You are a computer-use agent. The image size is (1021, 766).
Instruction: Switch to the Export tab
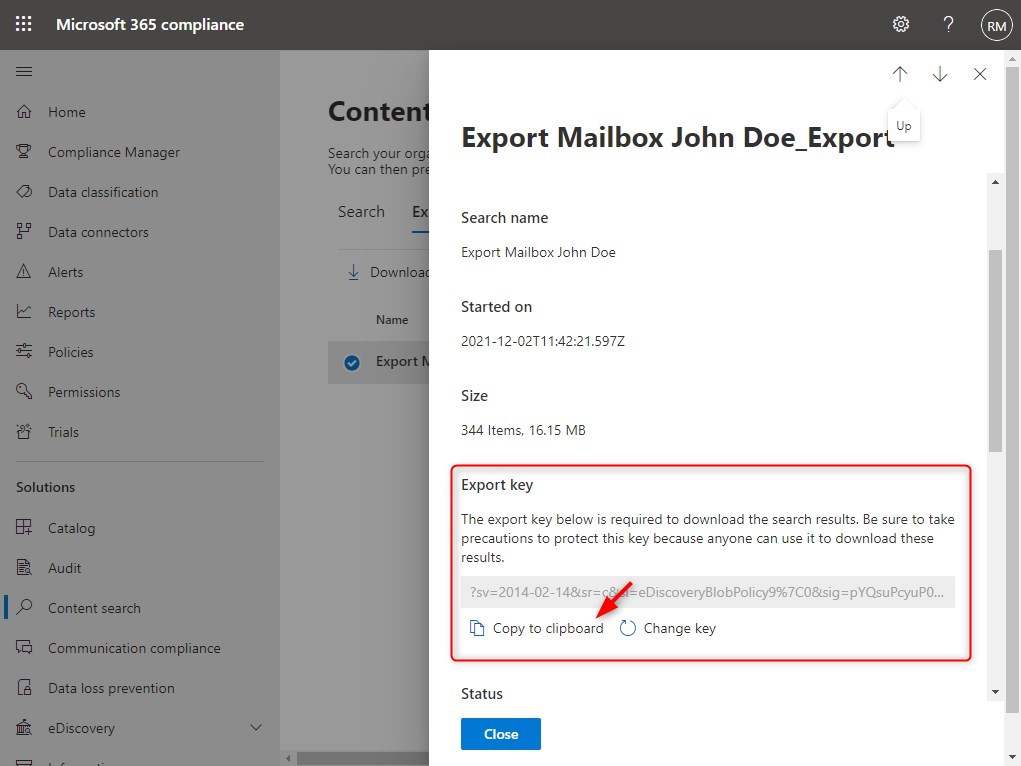tap(420, 212)
